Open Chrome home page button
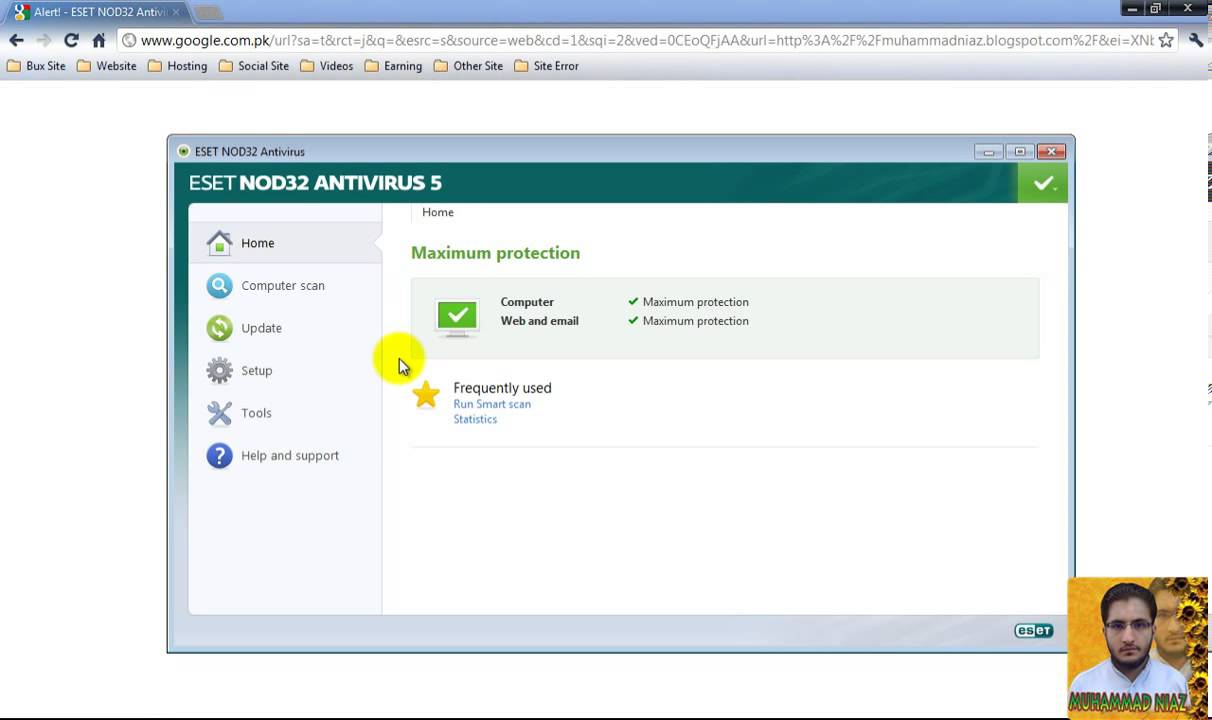Image resolution: width=1212 pixels, height=720 pixels. click(x=98, y=40)
